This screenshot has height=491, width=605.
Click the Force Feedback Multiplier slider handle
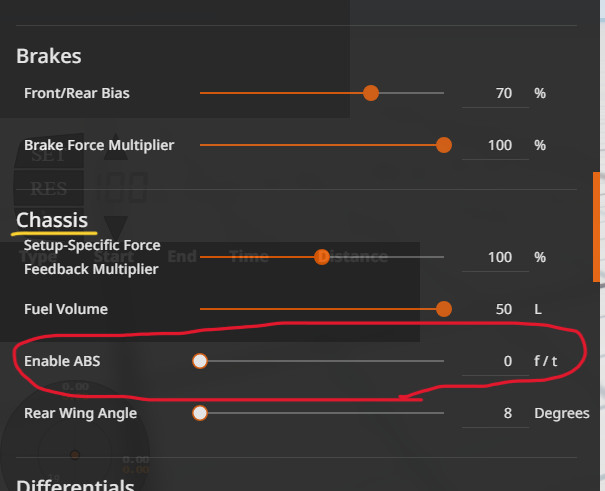[322, 257]
